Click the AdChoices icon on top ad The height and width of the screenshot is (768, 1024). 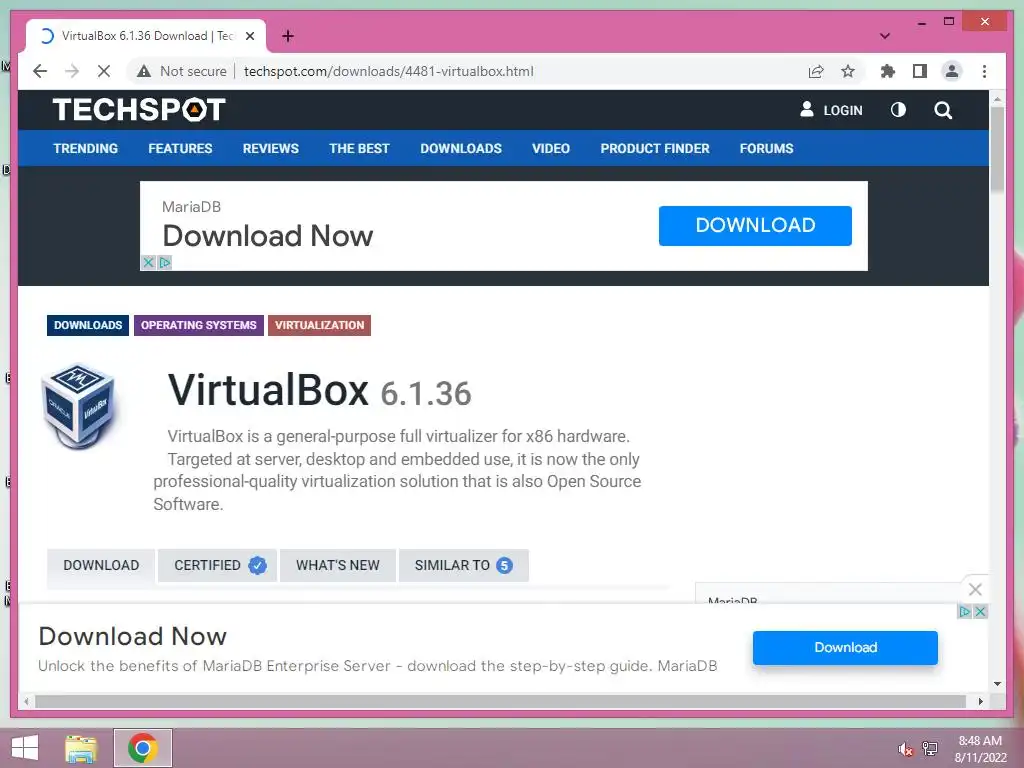coord(165,263)
